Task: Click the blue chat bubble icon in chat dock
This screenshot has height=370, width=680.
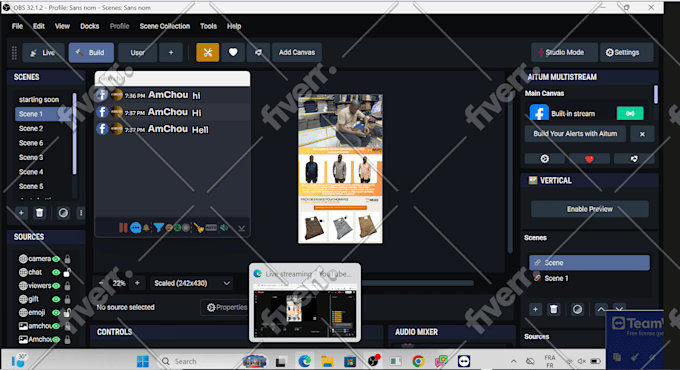Action: 136,228
